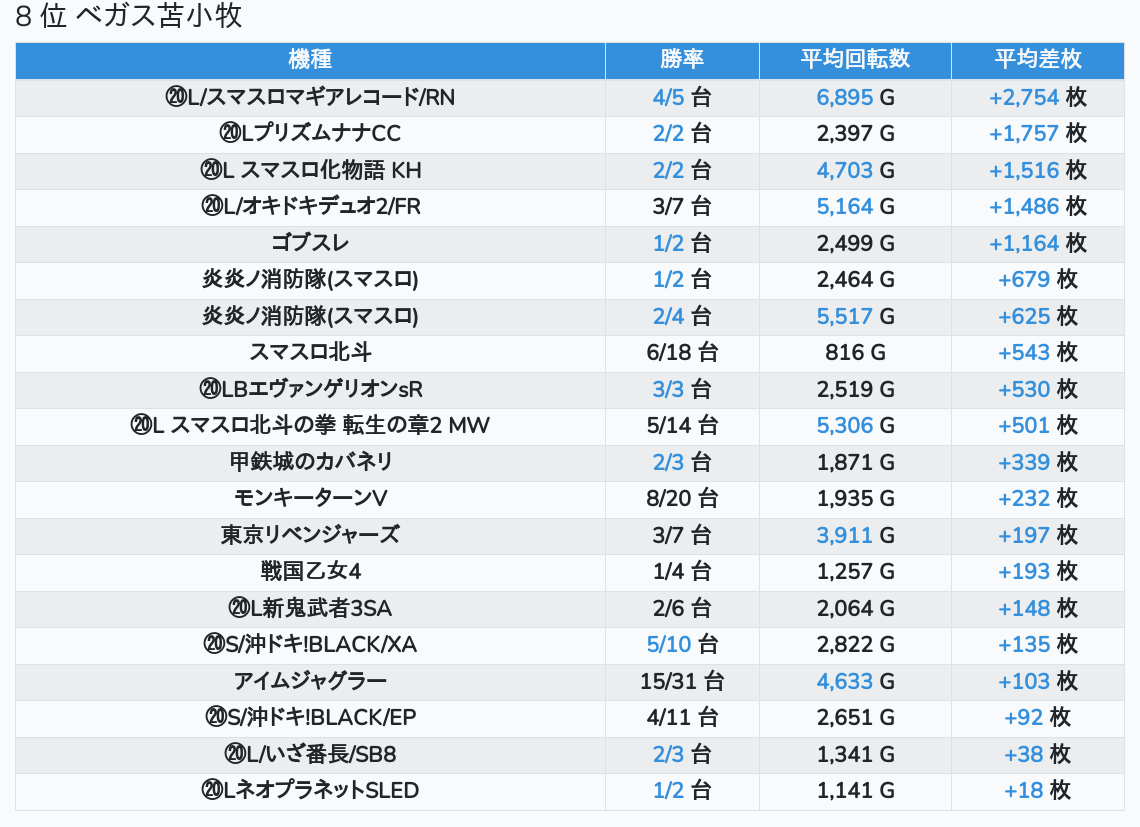This screenshot has width=1140, height=827.
Task: Click the +1,757 difference value
Action: click(1023, 134)
